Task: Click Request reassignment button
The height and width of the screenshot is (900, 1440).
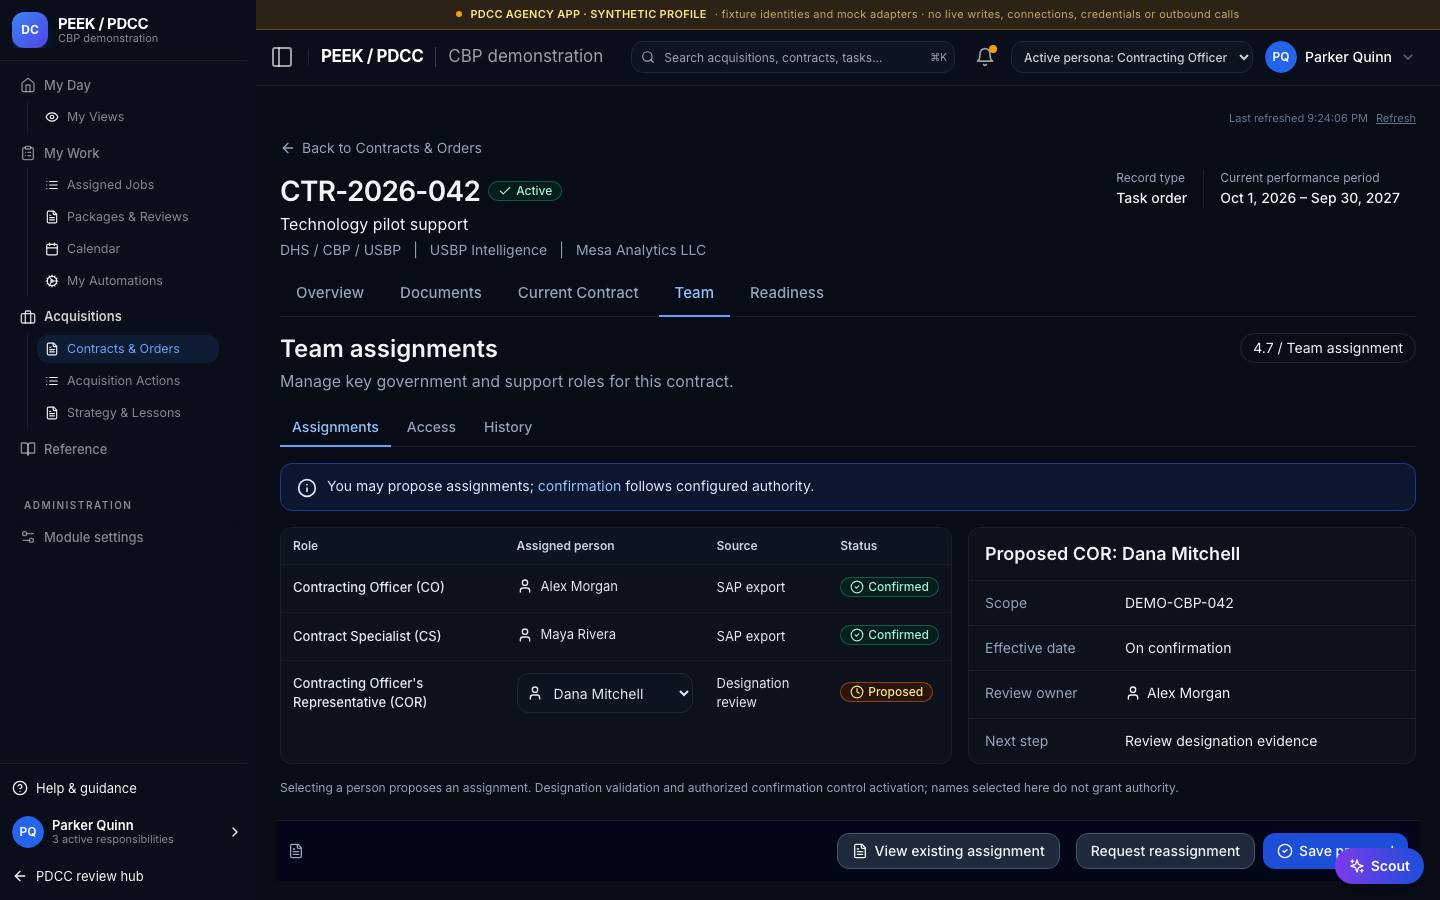Action: pyautogui.click(x=1165, y=851)
